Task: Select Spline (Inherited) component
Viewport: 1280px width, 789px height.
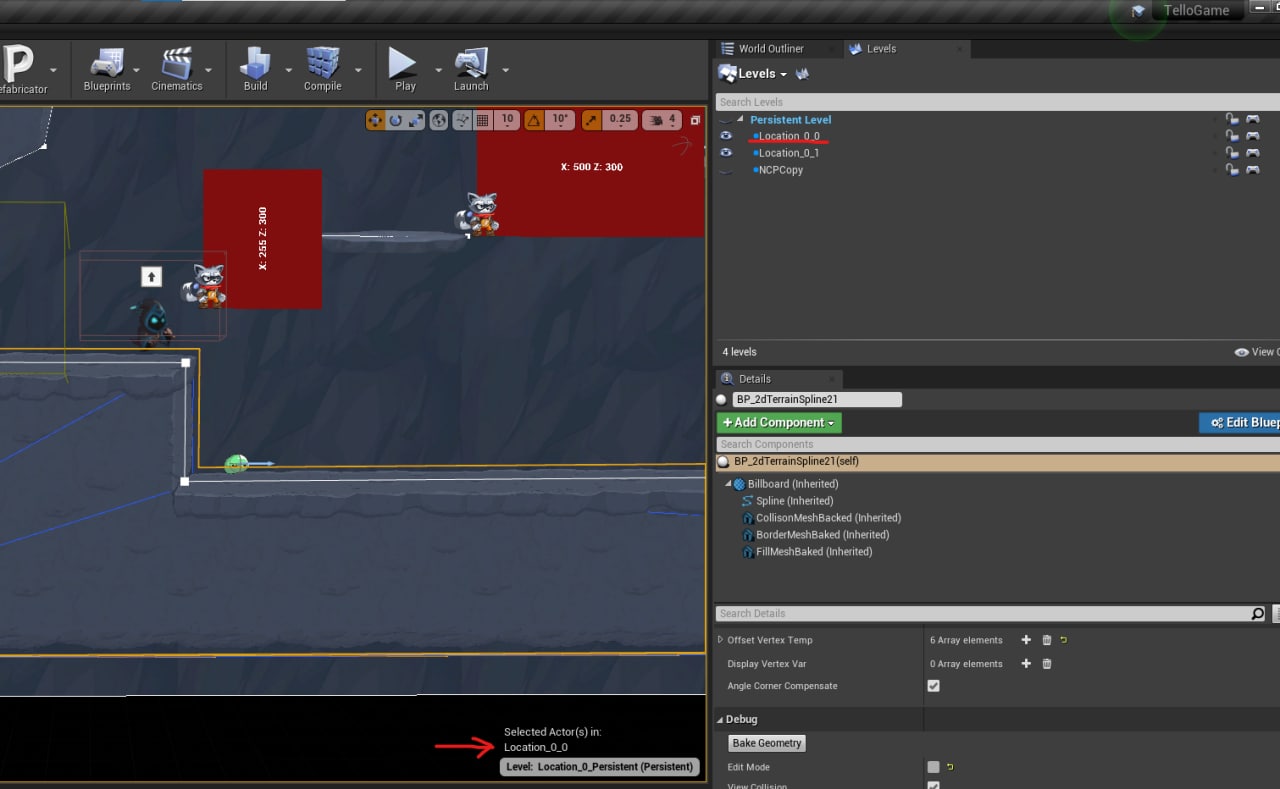Action: [794, 501]
